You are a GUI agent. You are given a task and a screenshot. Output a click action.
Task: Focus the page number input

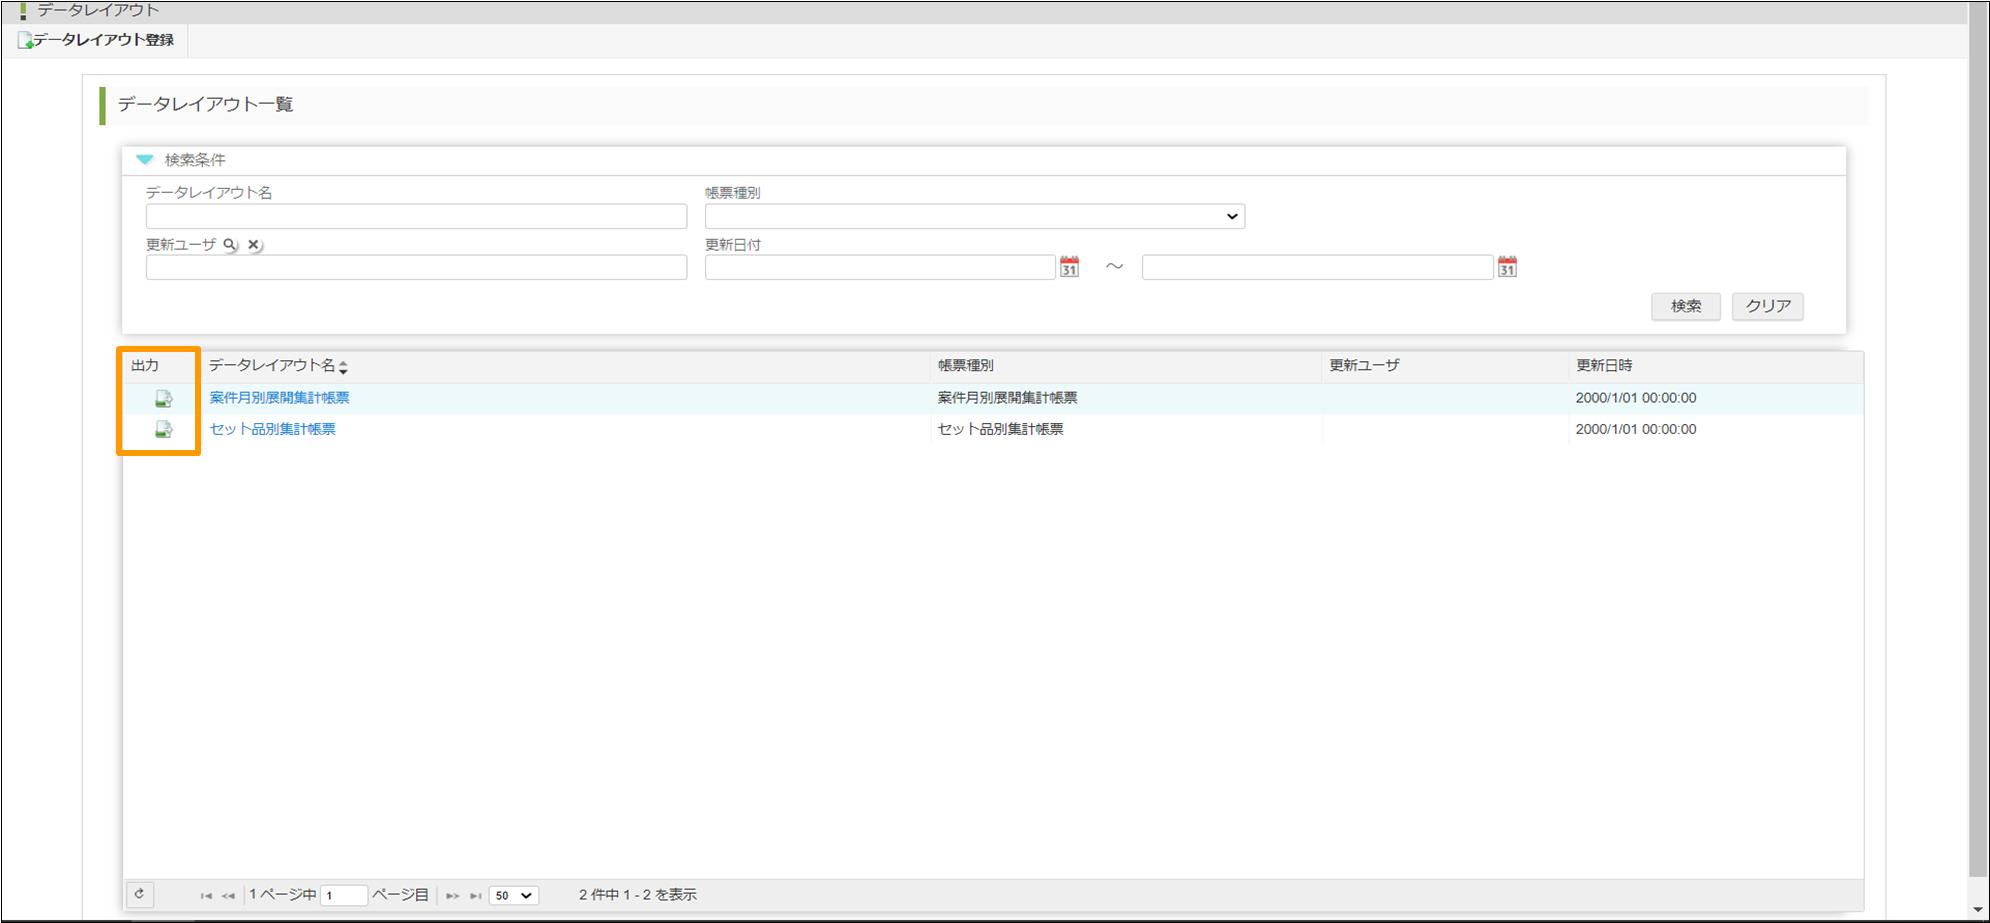pyautogui.click(x=344, y=895)
